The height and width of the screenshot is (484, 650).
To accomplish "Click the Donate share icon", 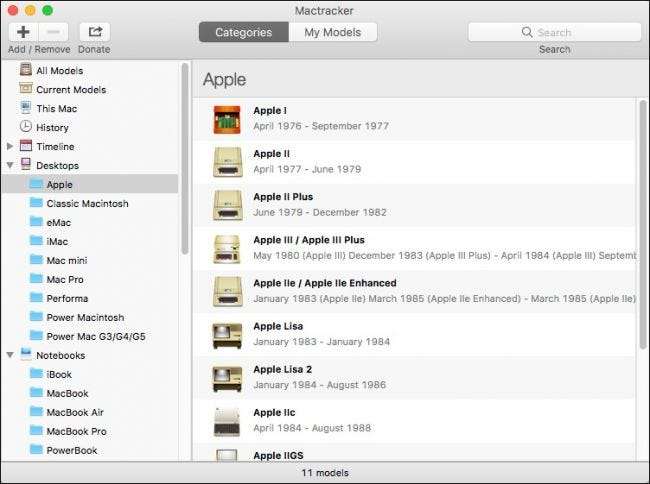I will [x=94, y=32].
